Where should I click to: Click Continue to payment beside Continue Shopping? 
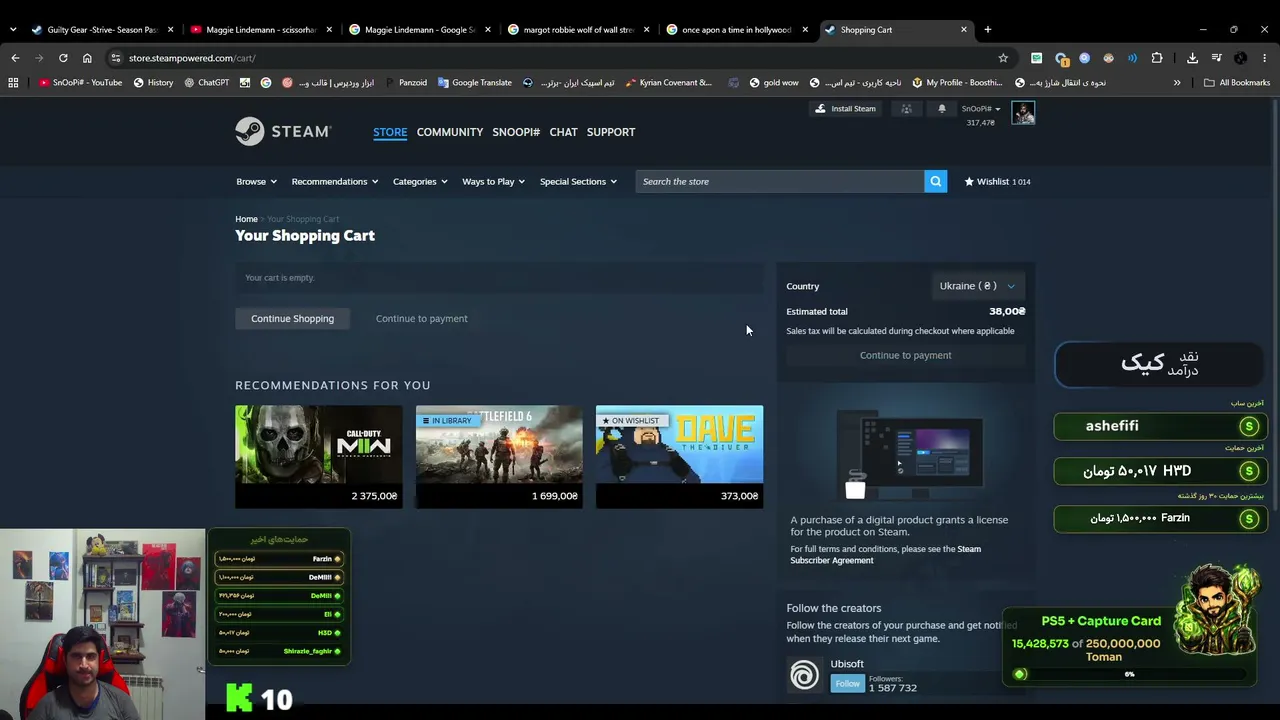coord(421,318)
